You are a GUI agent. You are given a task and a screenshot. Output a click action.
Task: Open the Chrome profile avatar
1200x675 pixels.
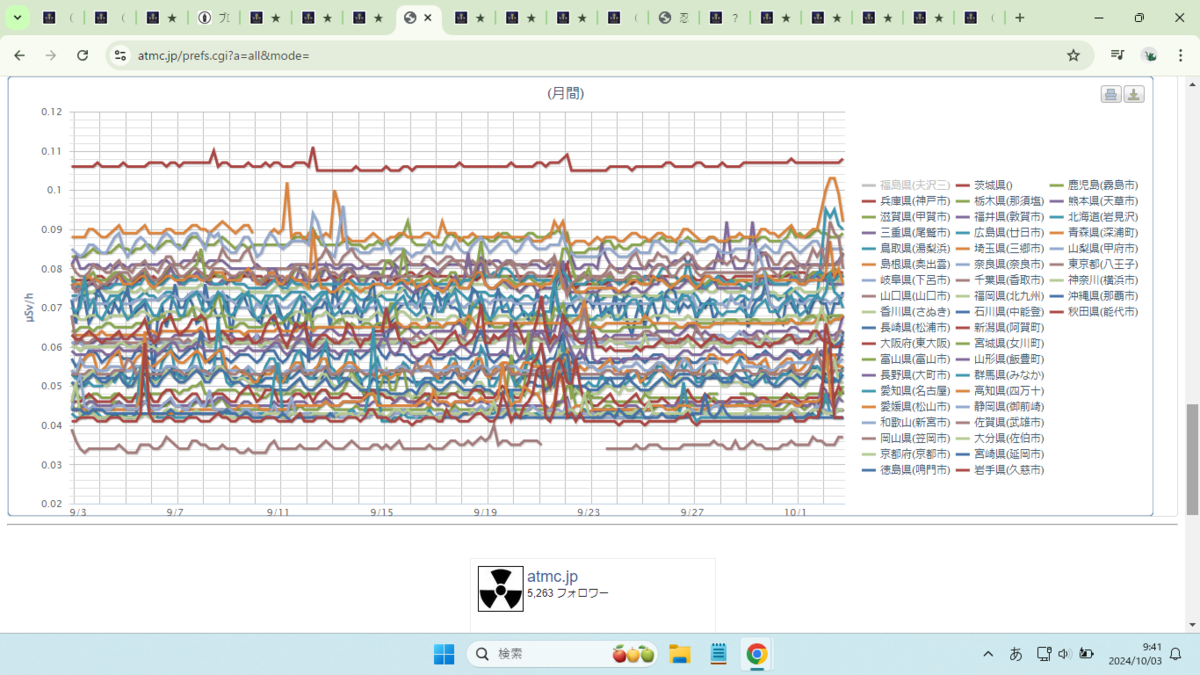(1149, 56)
